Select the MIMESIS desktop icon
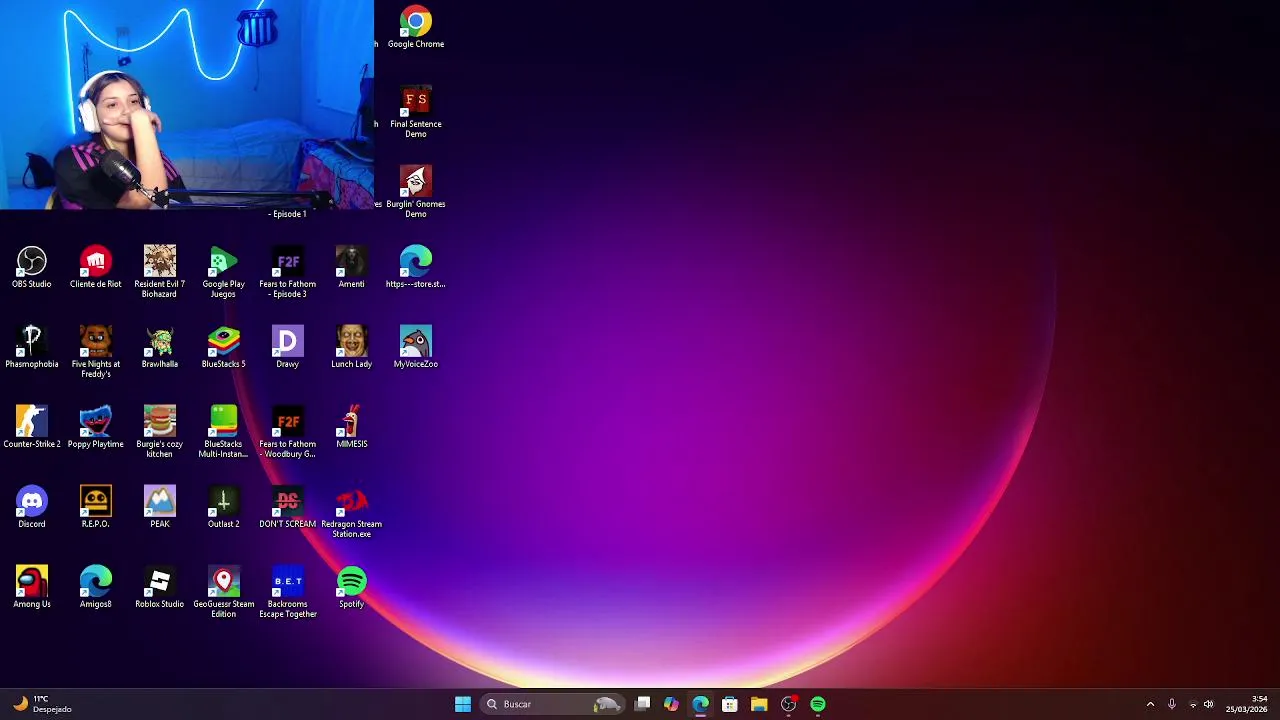1280x720 pixels. click(352, 427)
